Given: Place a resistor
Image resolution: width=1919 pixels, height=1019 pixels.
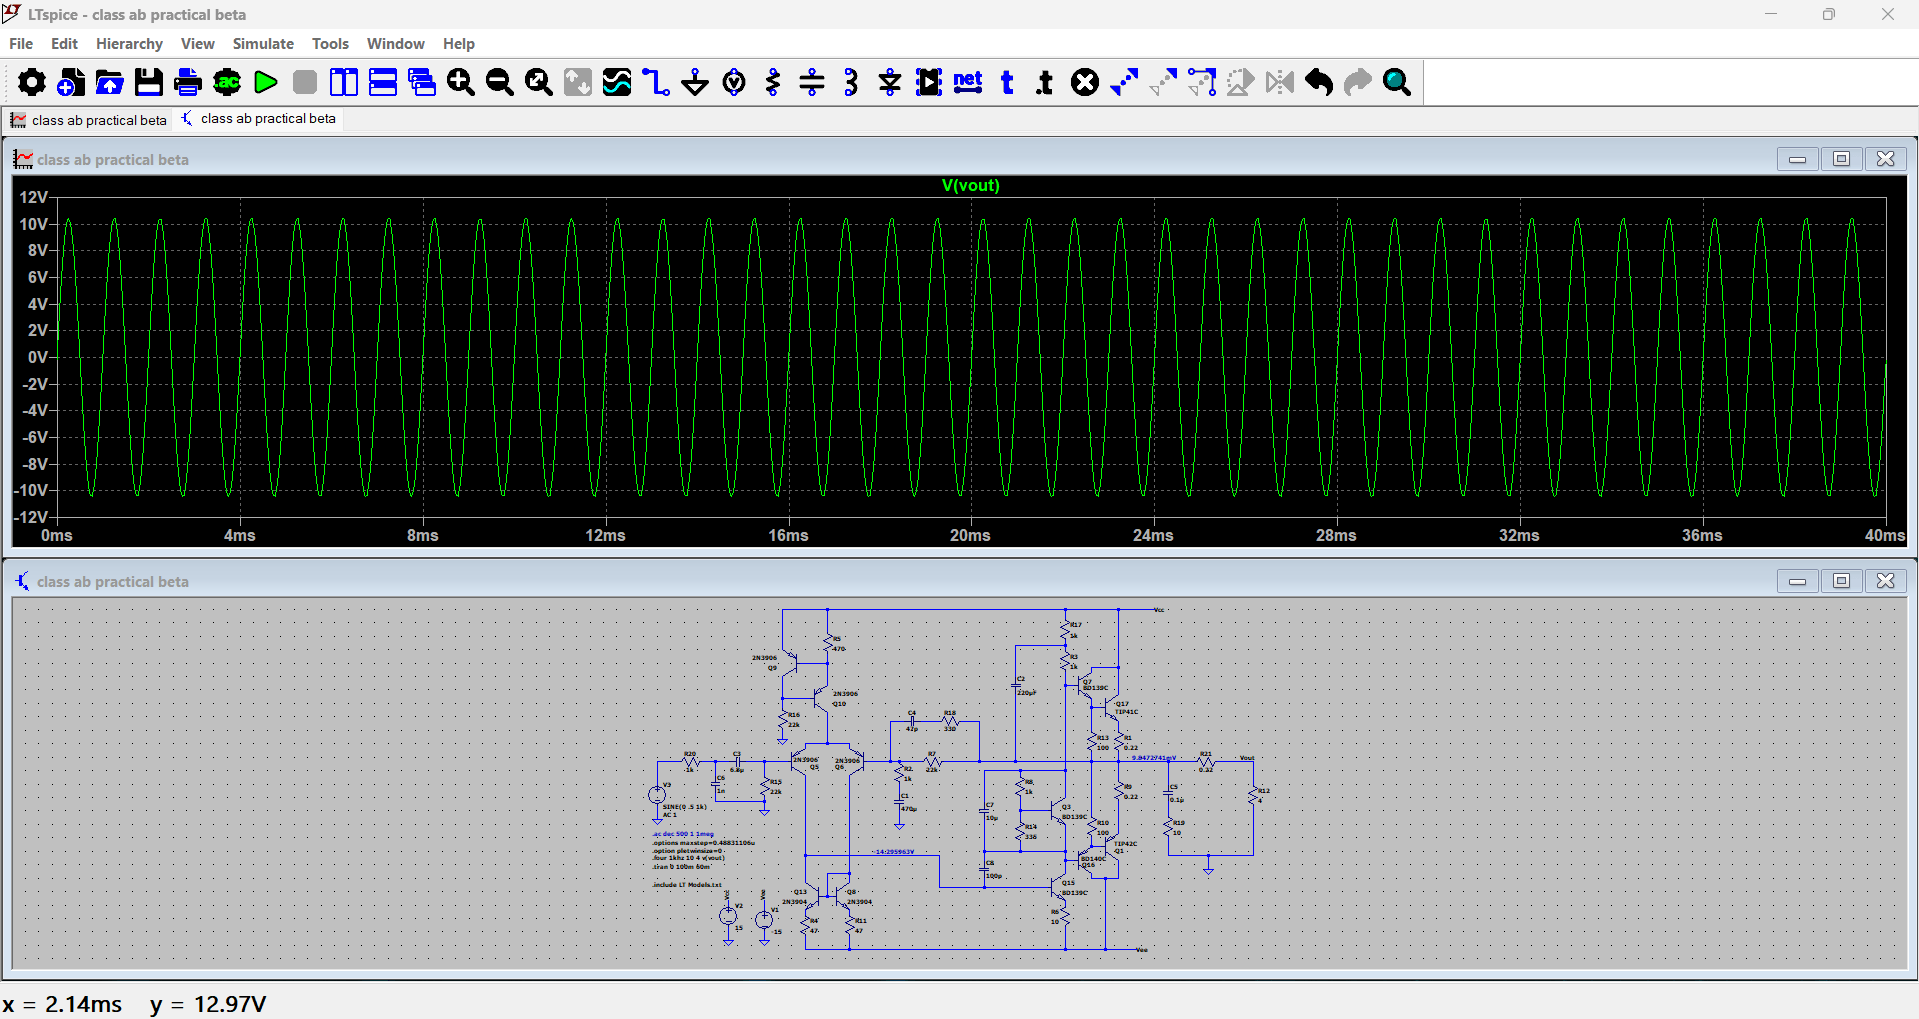Looking at the screenshot, I should (773, 82).
